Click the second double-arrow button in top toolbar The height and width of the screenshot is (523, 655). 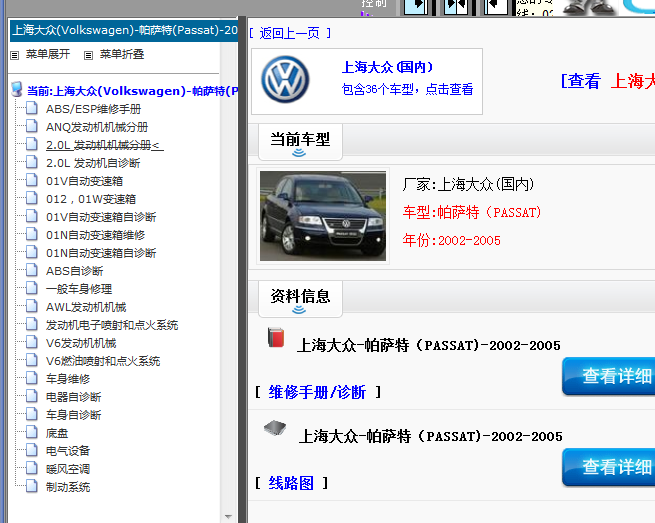455,6
